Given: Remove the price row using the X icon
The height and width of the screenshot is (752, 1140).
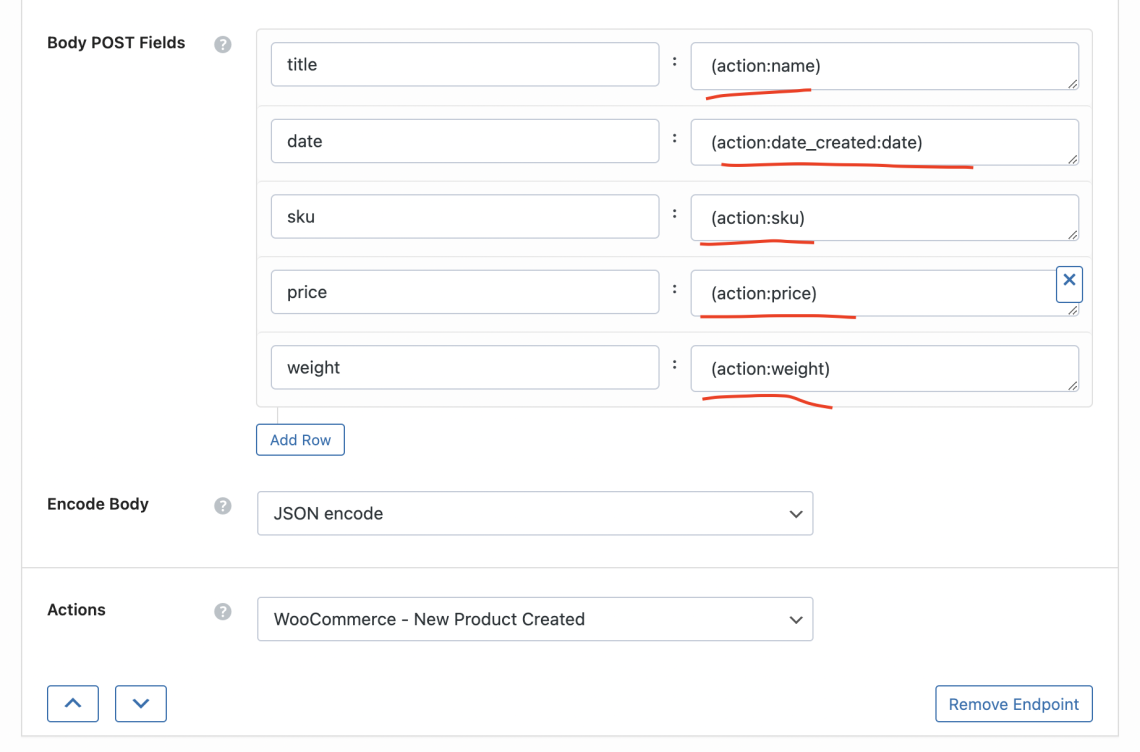Looking at the screenshot, I should tap(1069, 284).
